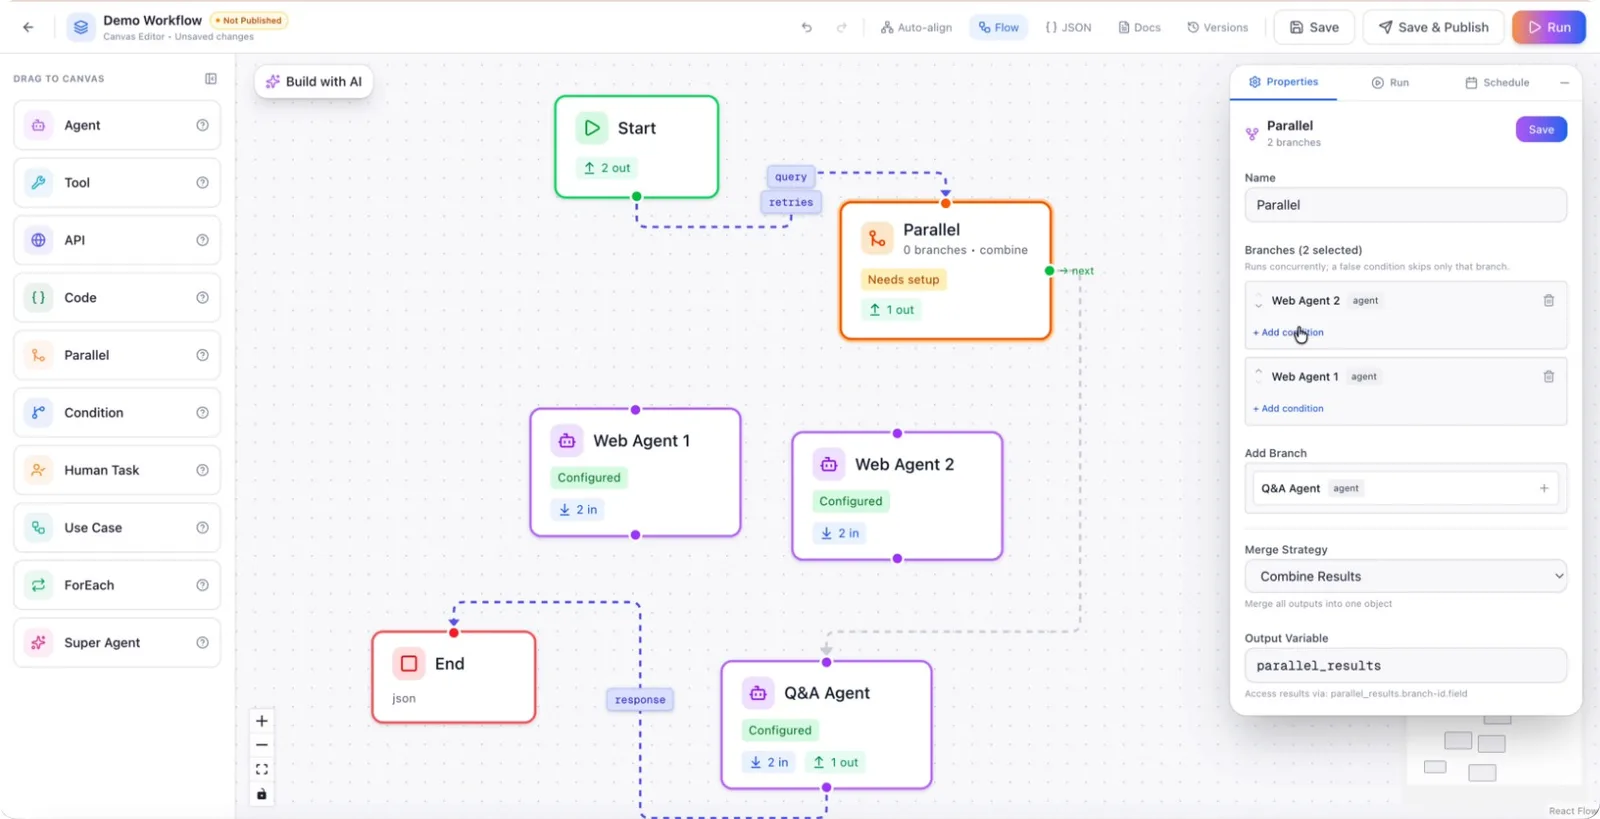Zoom in on the canvas
This screenshot has width=1600, height=819.
coord(262,721)
